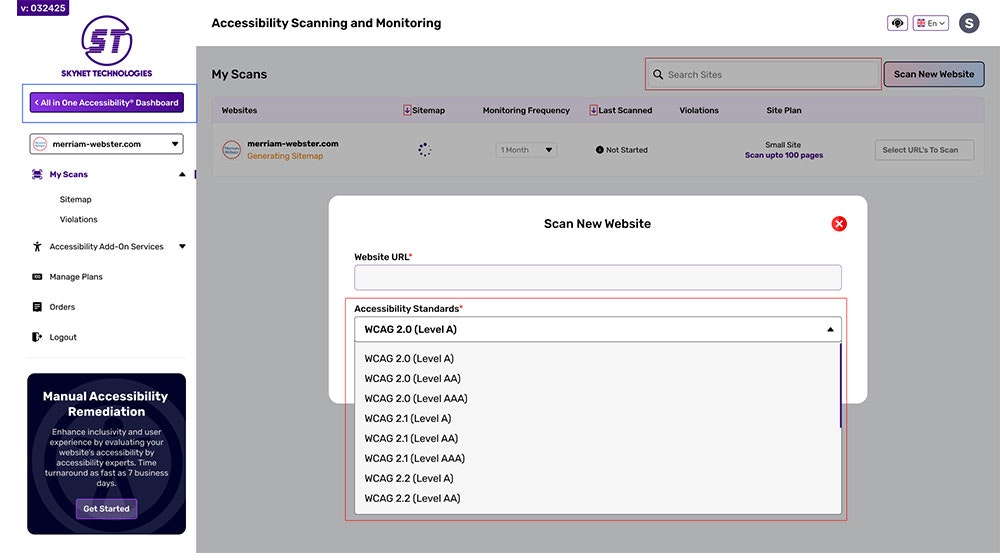Open Violations in the sidebar
This screenshot has height=553, width=1000.
[x=78, y=219]
